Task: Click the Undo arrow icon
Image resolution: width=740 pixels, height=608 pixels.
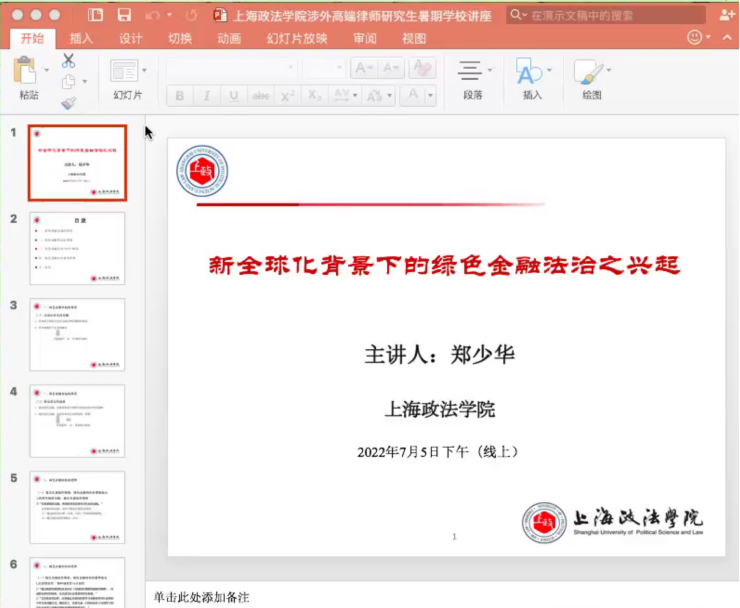Action: [x=152, y=15]
